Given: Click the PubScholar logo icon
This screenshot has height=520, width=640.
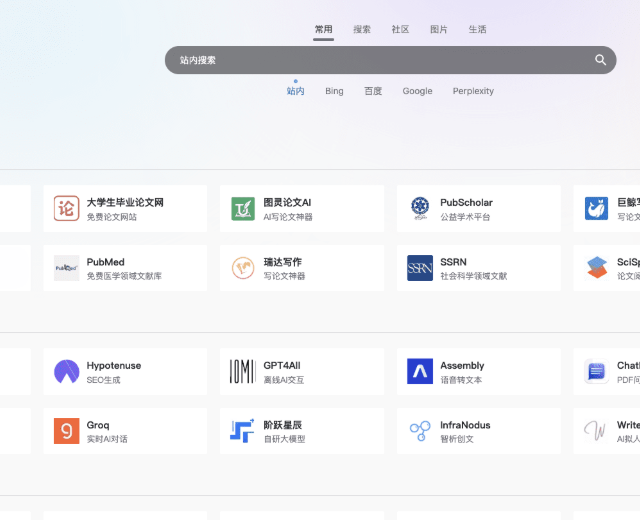Looking at the screenshot, I should [x=420, y=208].
